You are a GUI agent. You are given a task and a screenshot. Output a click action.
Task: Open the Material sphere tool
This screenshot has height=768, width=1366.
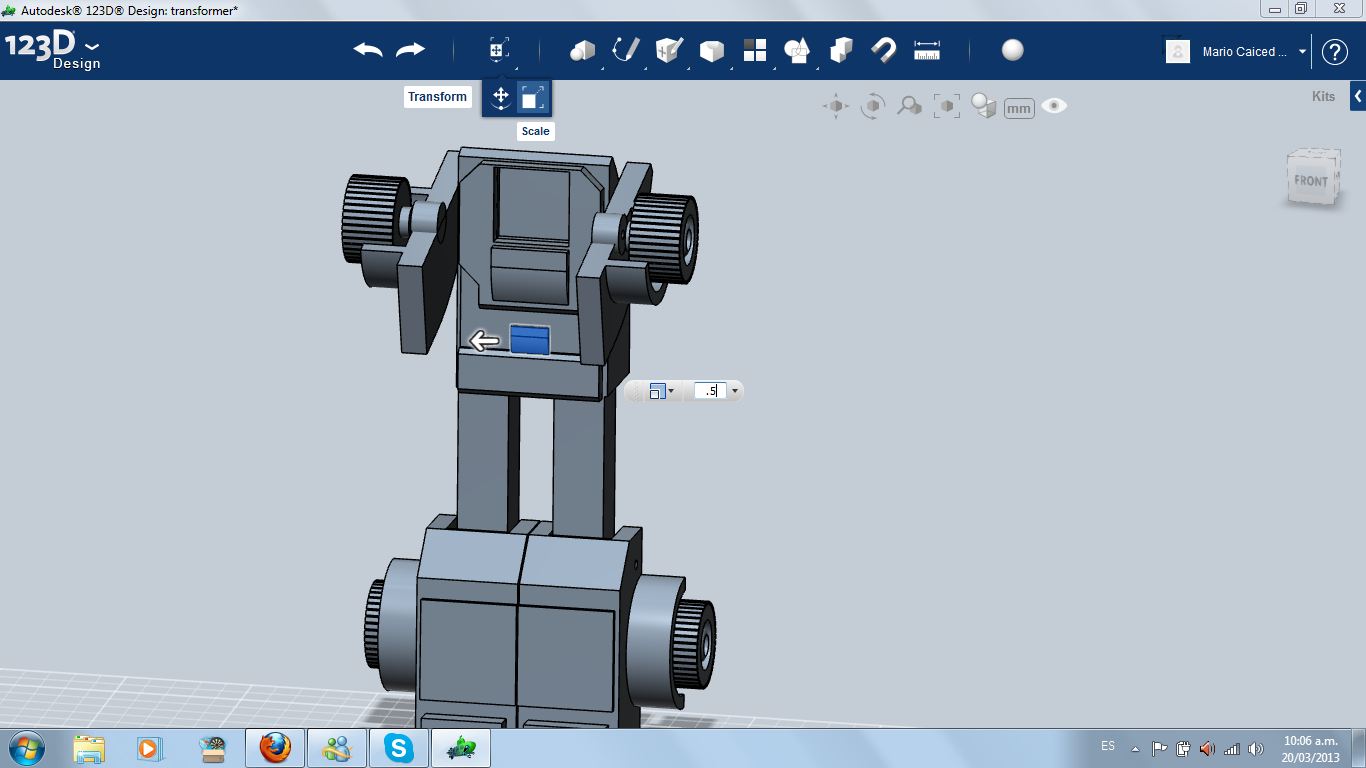[x=1013, y=50]
